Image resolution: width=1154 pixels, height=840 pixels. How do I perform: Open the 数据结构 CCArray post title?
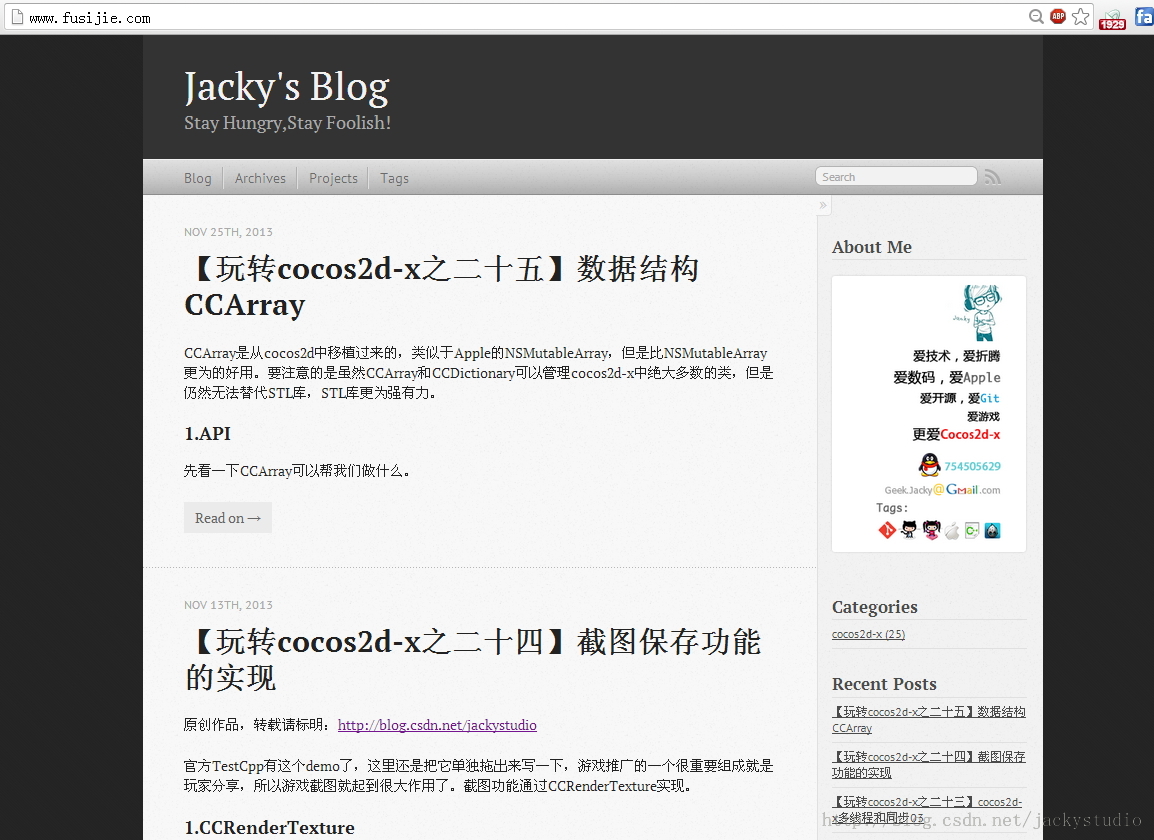[x=442, y=286]
